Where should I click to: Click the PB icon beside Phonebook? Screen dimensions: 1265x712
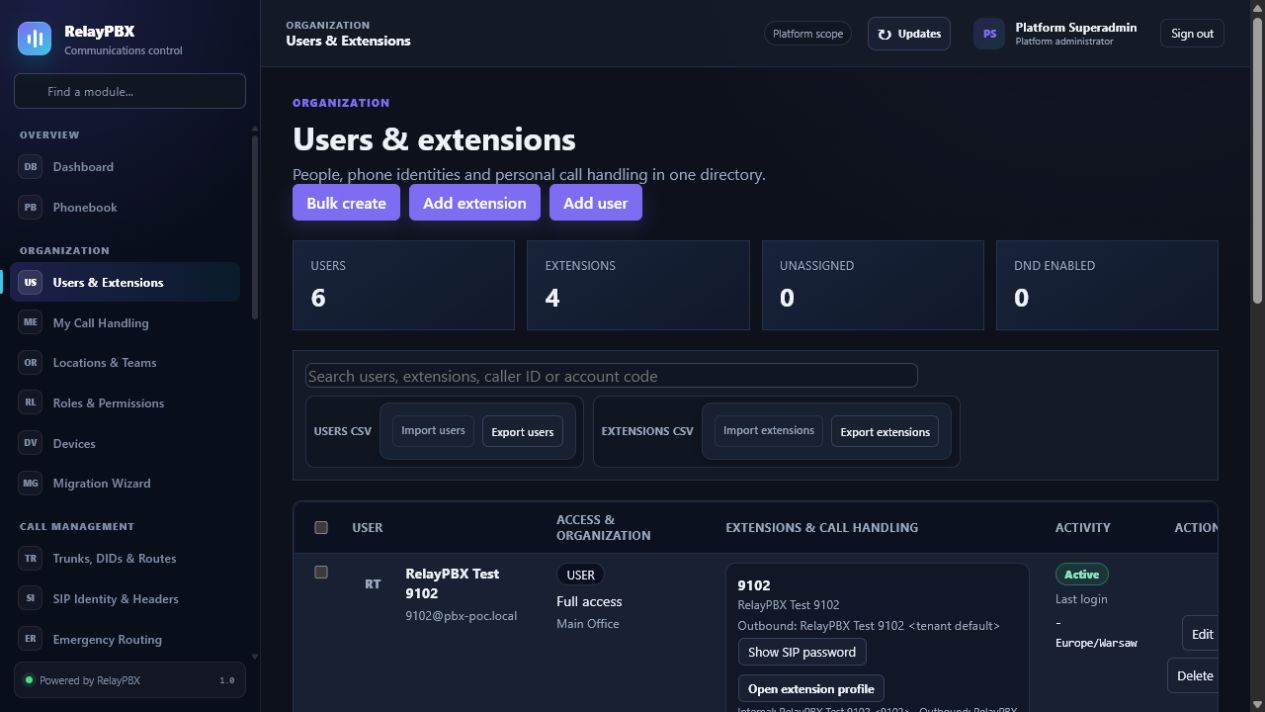(x=30, y=207)
